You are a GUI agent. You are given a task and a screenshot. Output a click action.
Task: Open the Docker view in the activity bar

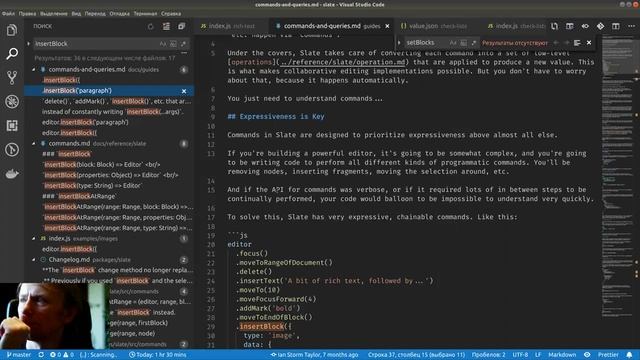click(12, 174)
